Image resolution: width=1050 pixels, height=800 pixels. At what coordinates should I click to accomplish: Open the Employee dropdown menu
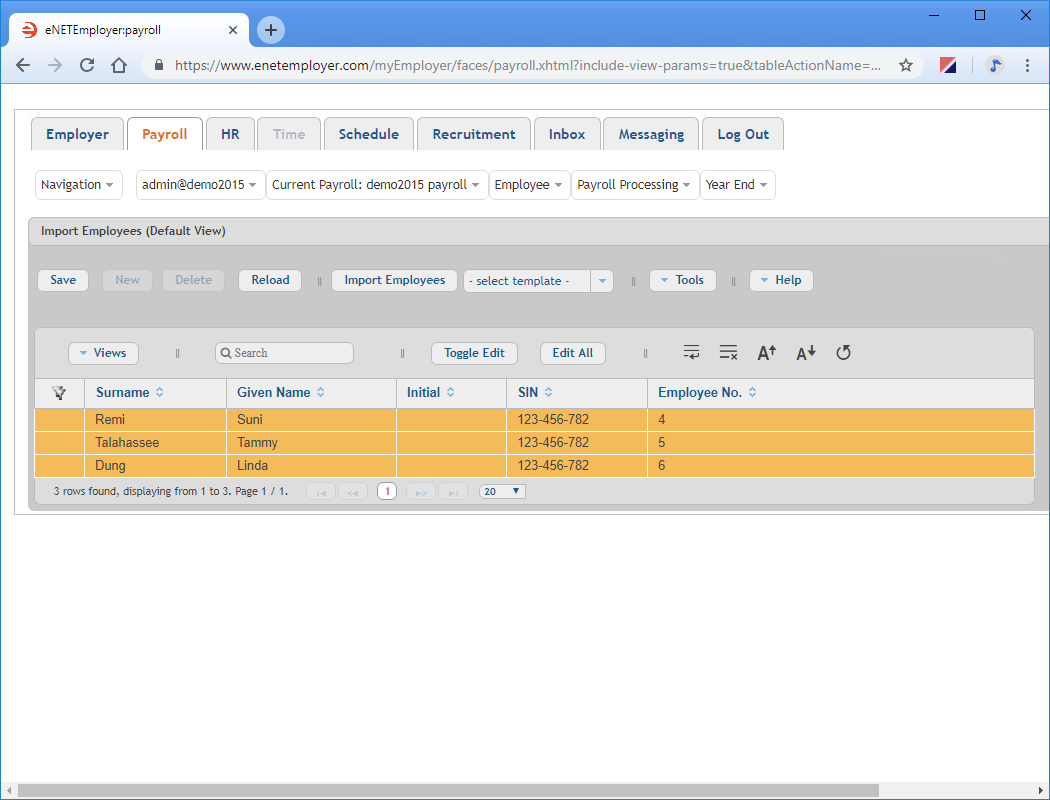pos(530,185)
